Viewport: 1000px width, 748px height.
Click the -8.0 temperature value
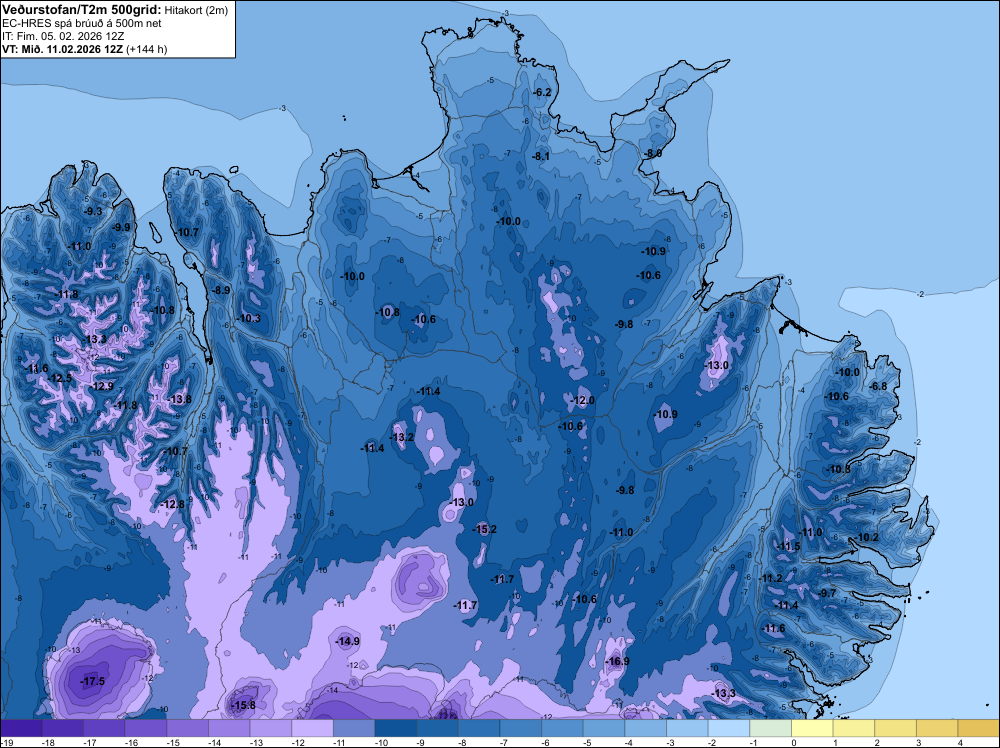click(x=653, y=153)
